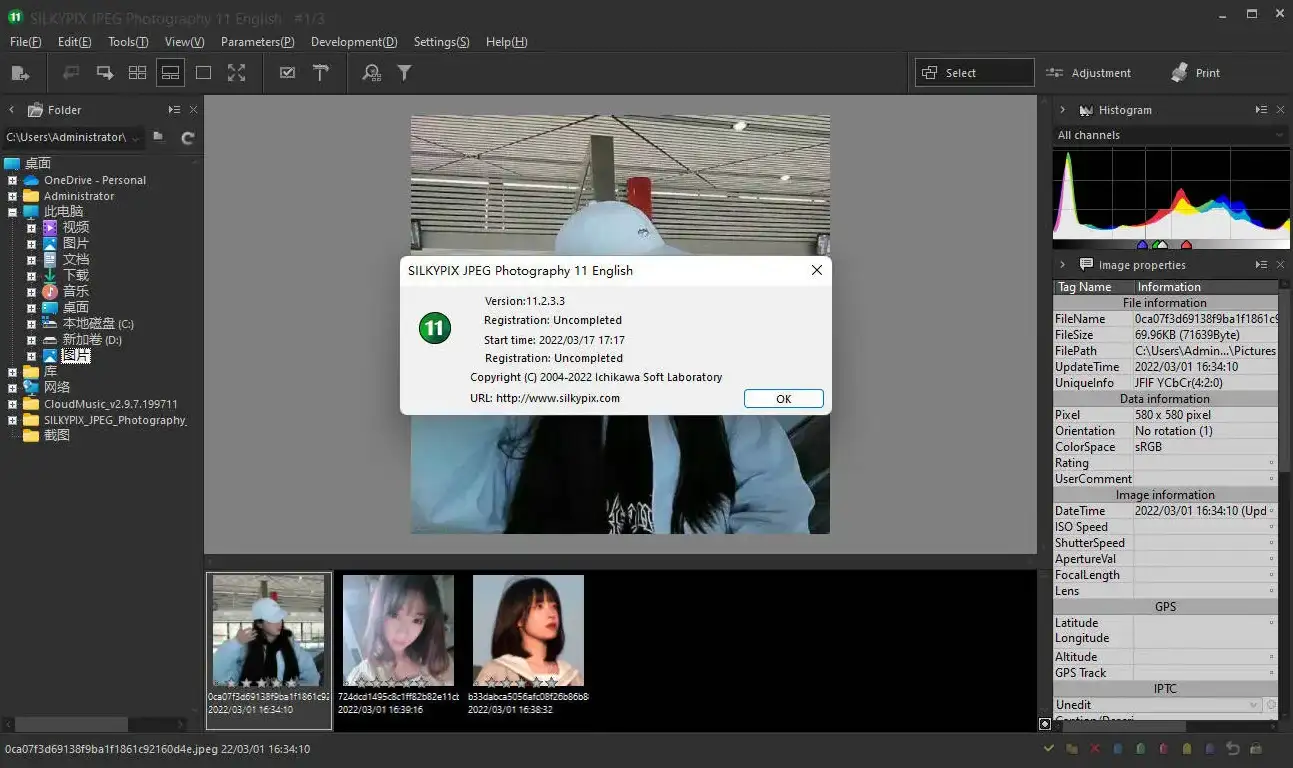The image size is (1293, 768).
Task: Expand the OneDrive - Personal folder
Action: pos(10,179)
